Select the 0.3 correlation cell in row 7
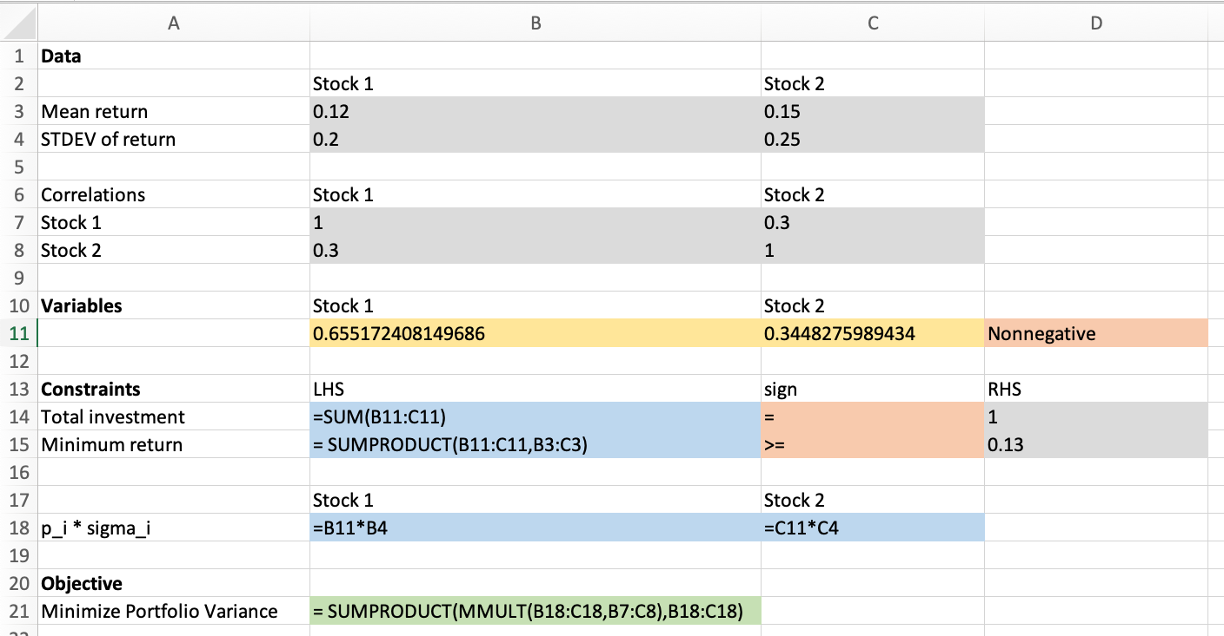 click(x=830, y=222)
